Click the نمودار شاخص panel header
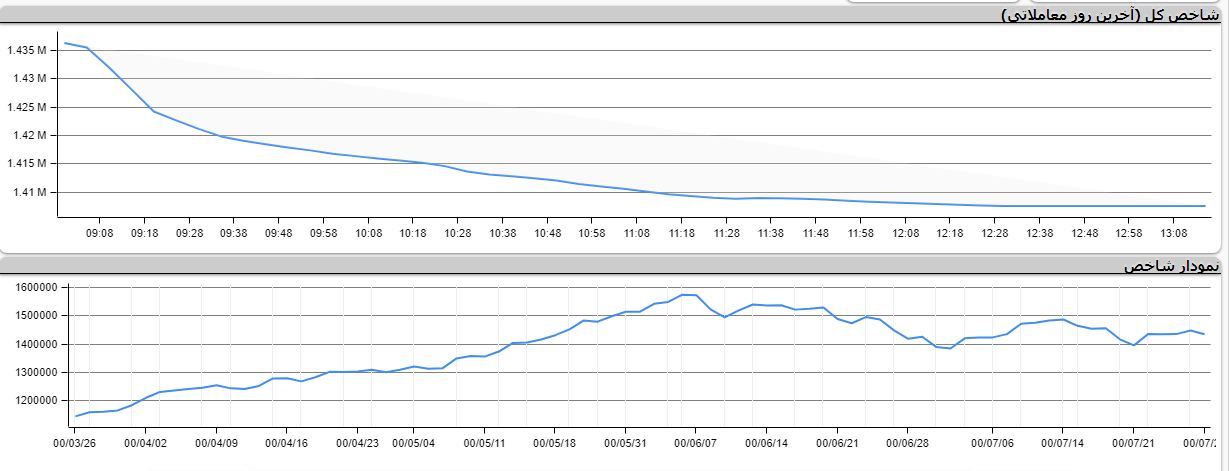Image resolution: width=1229 pixels, height=471 pixels. point(1170,266)
